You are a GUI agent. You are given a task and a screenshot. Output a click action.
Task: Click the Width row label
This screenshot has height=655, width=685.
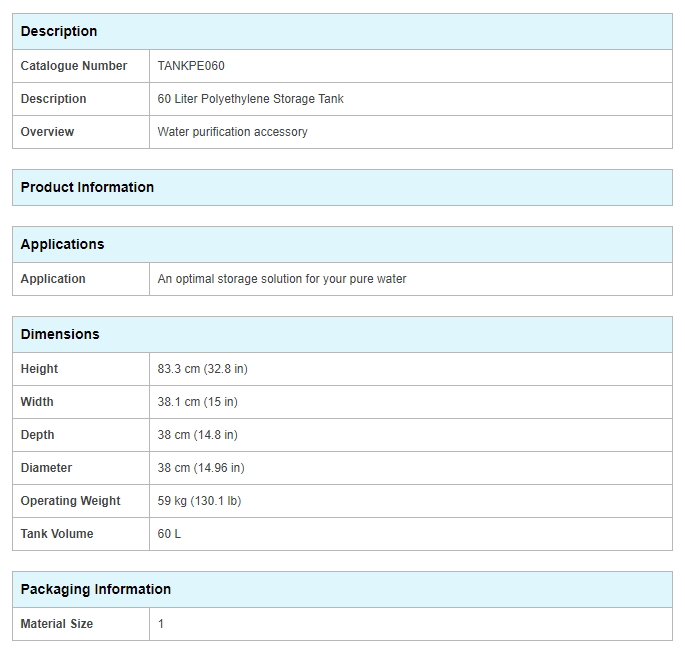[37, 402]
